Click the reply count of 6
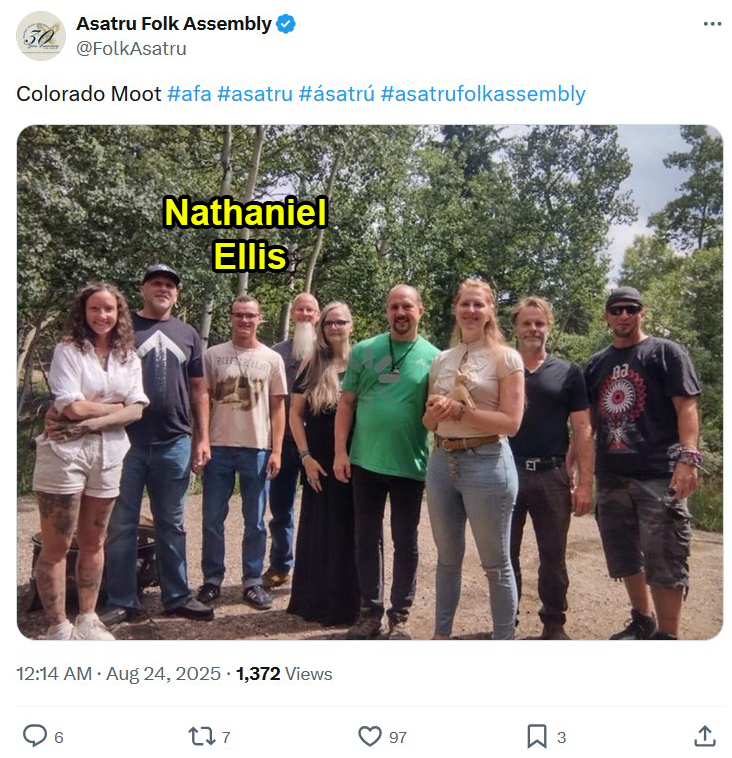This screenshot has width=732, height=758. point(59,737)
